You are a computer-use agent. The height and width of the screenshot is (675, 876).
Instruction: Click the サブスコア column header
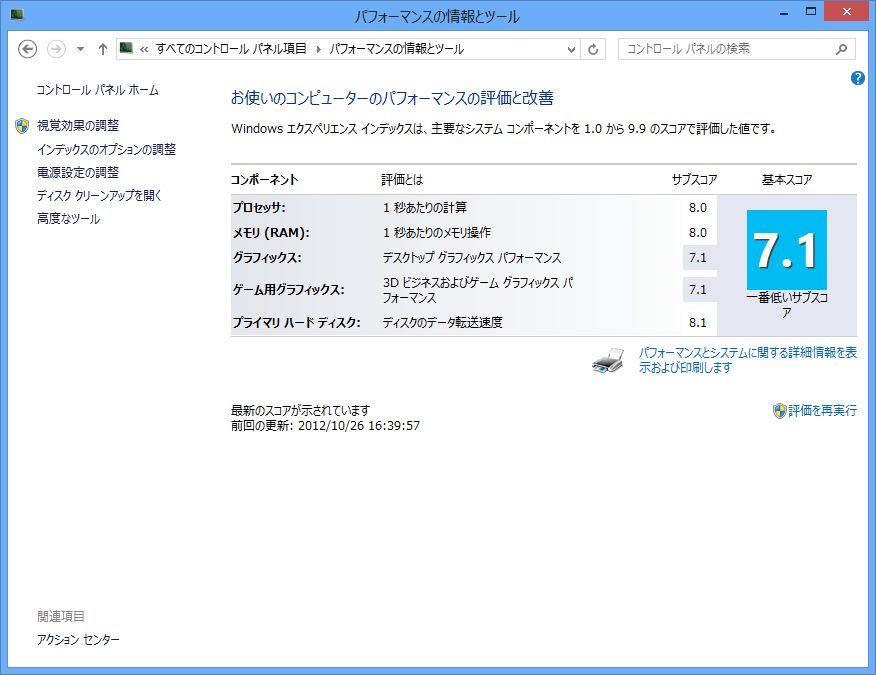click(x=694, y=180)
